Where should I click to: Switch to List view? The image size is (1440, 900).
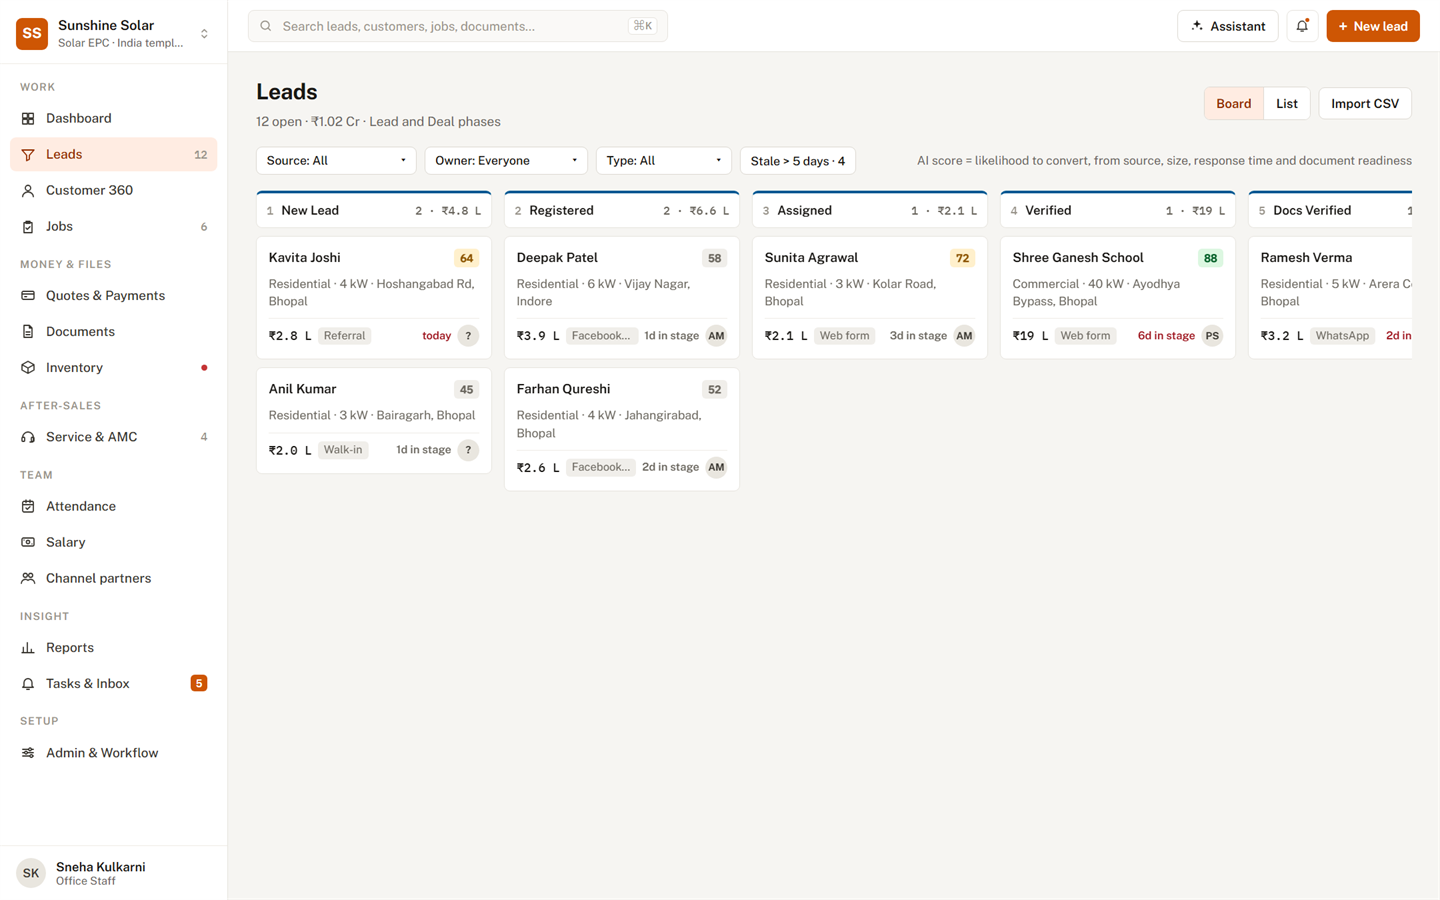pyautogui.click(x=1287, y=104)
